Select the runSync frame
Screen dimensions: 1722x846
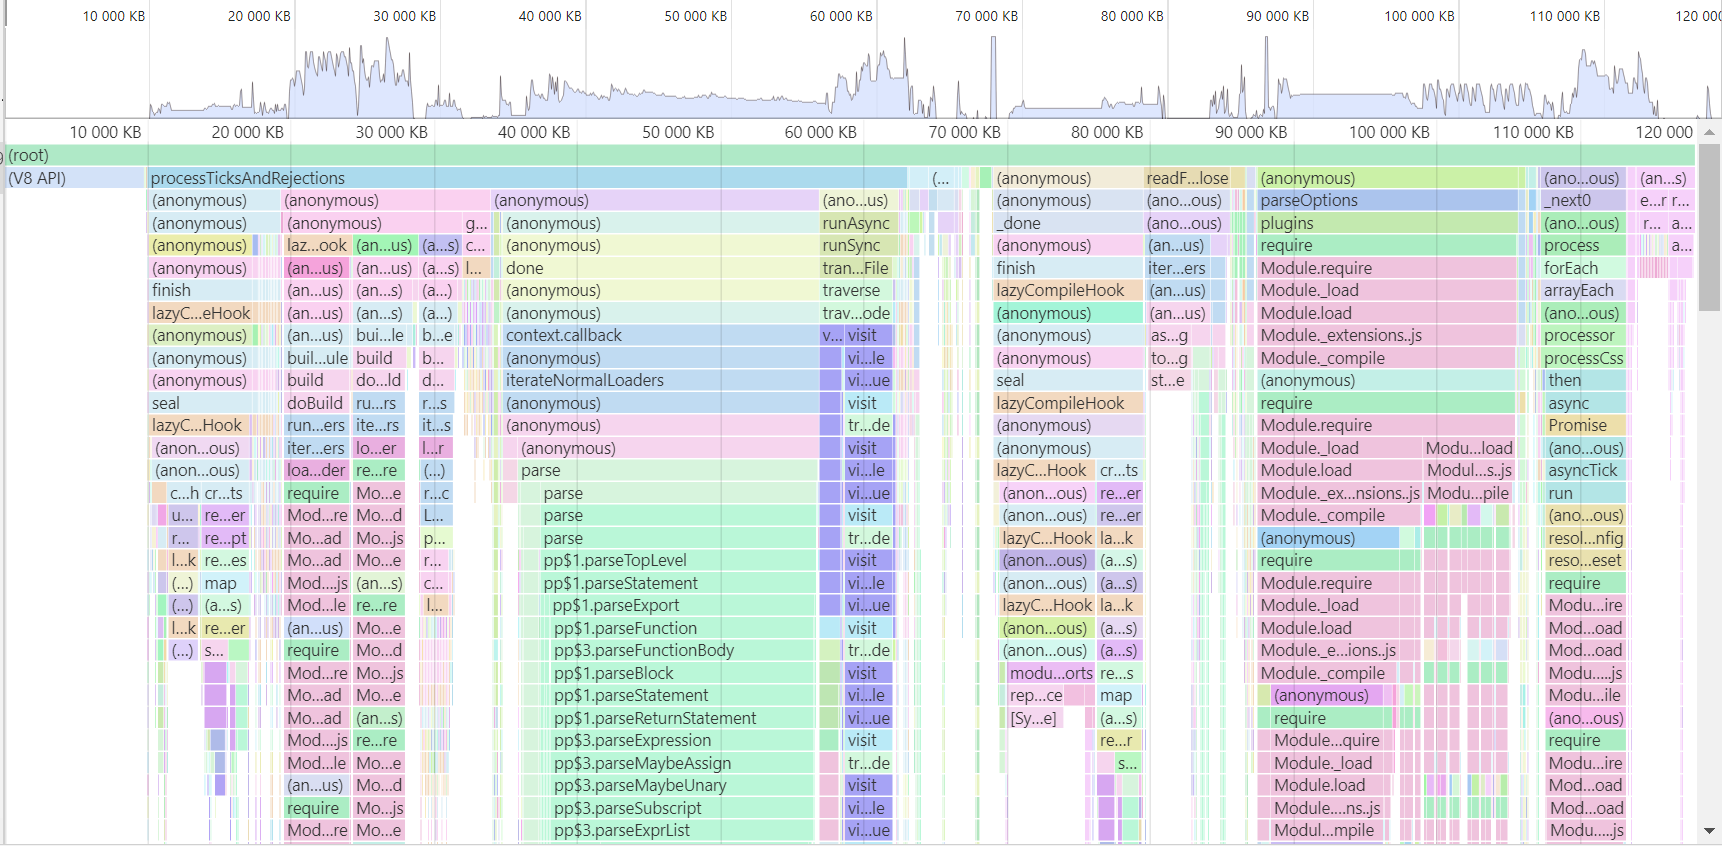tap(858, 245)
